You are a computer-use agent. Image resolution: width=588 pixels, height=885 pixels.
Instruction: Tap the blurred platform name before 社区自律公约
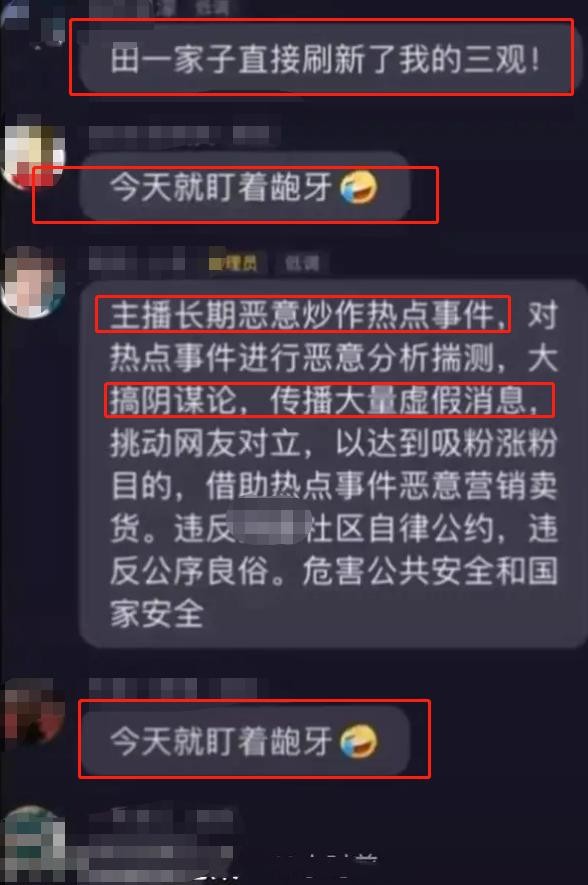(270, 526)
